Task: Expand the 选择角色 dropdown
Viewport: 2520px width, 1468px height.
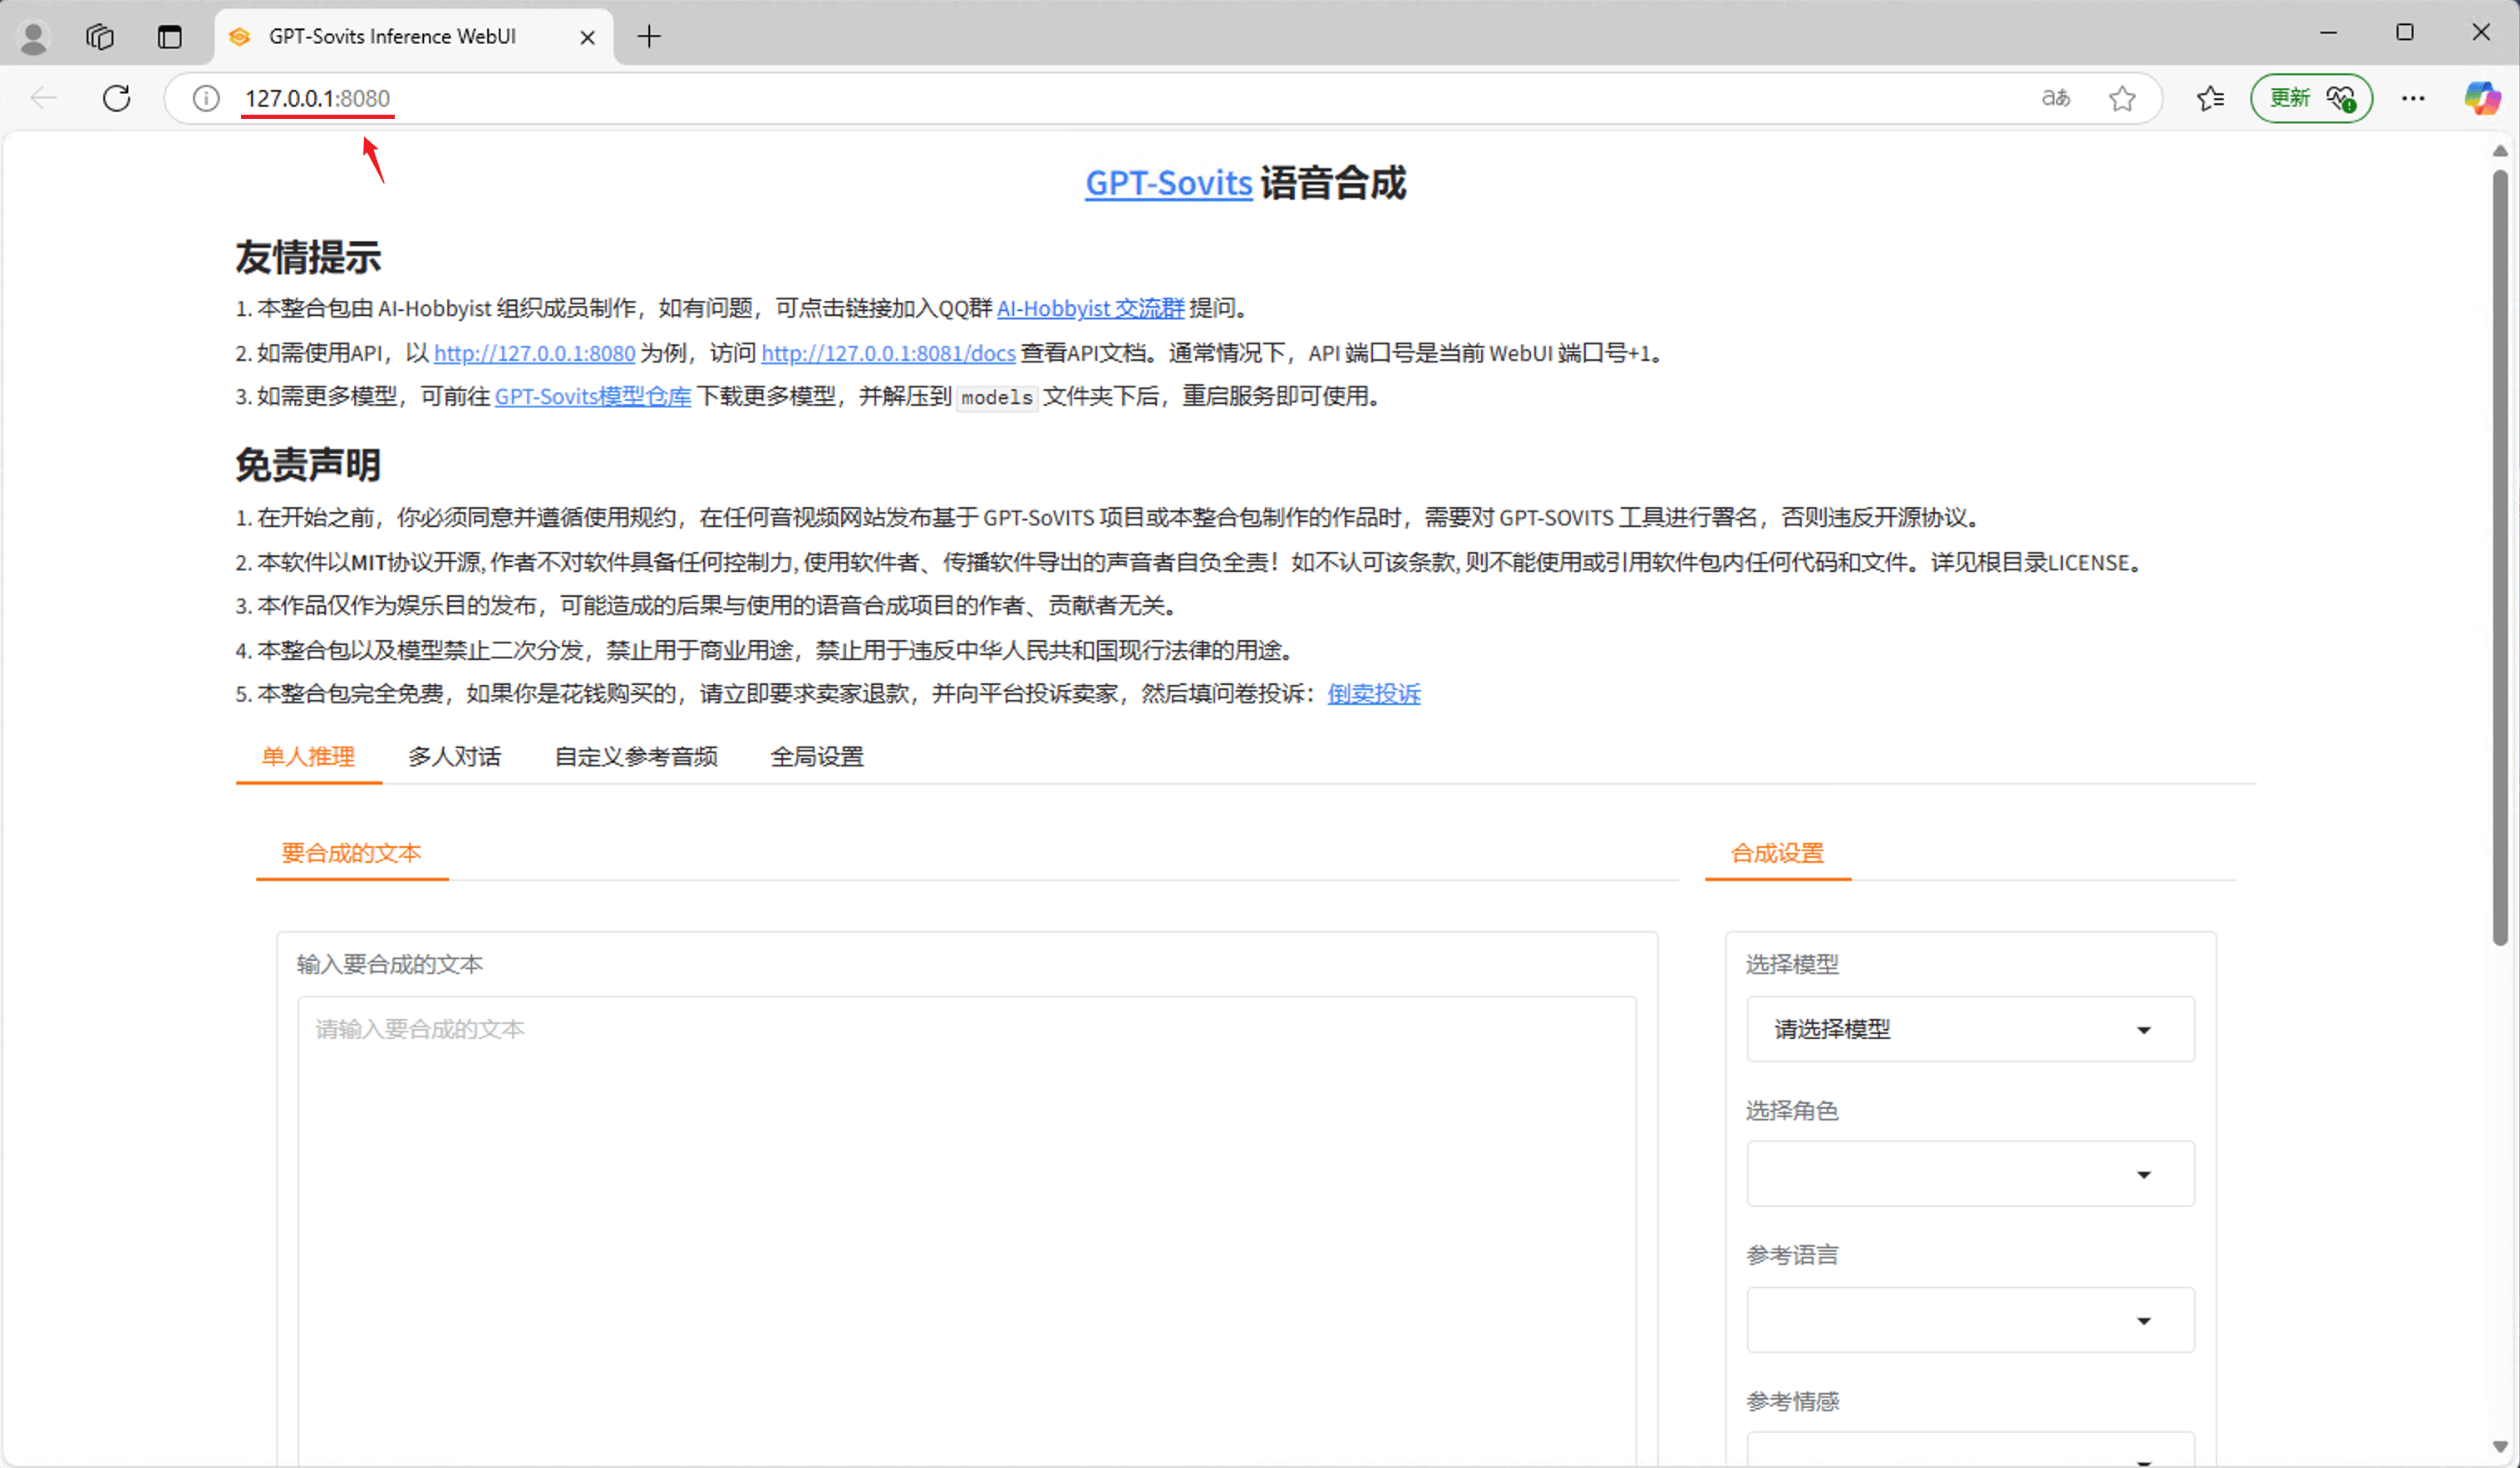Action: (1970, 1174)
